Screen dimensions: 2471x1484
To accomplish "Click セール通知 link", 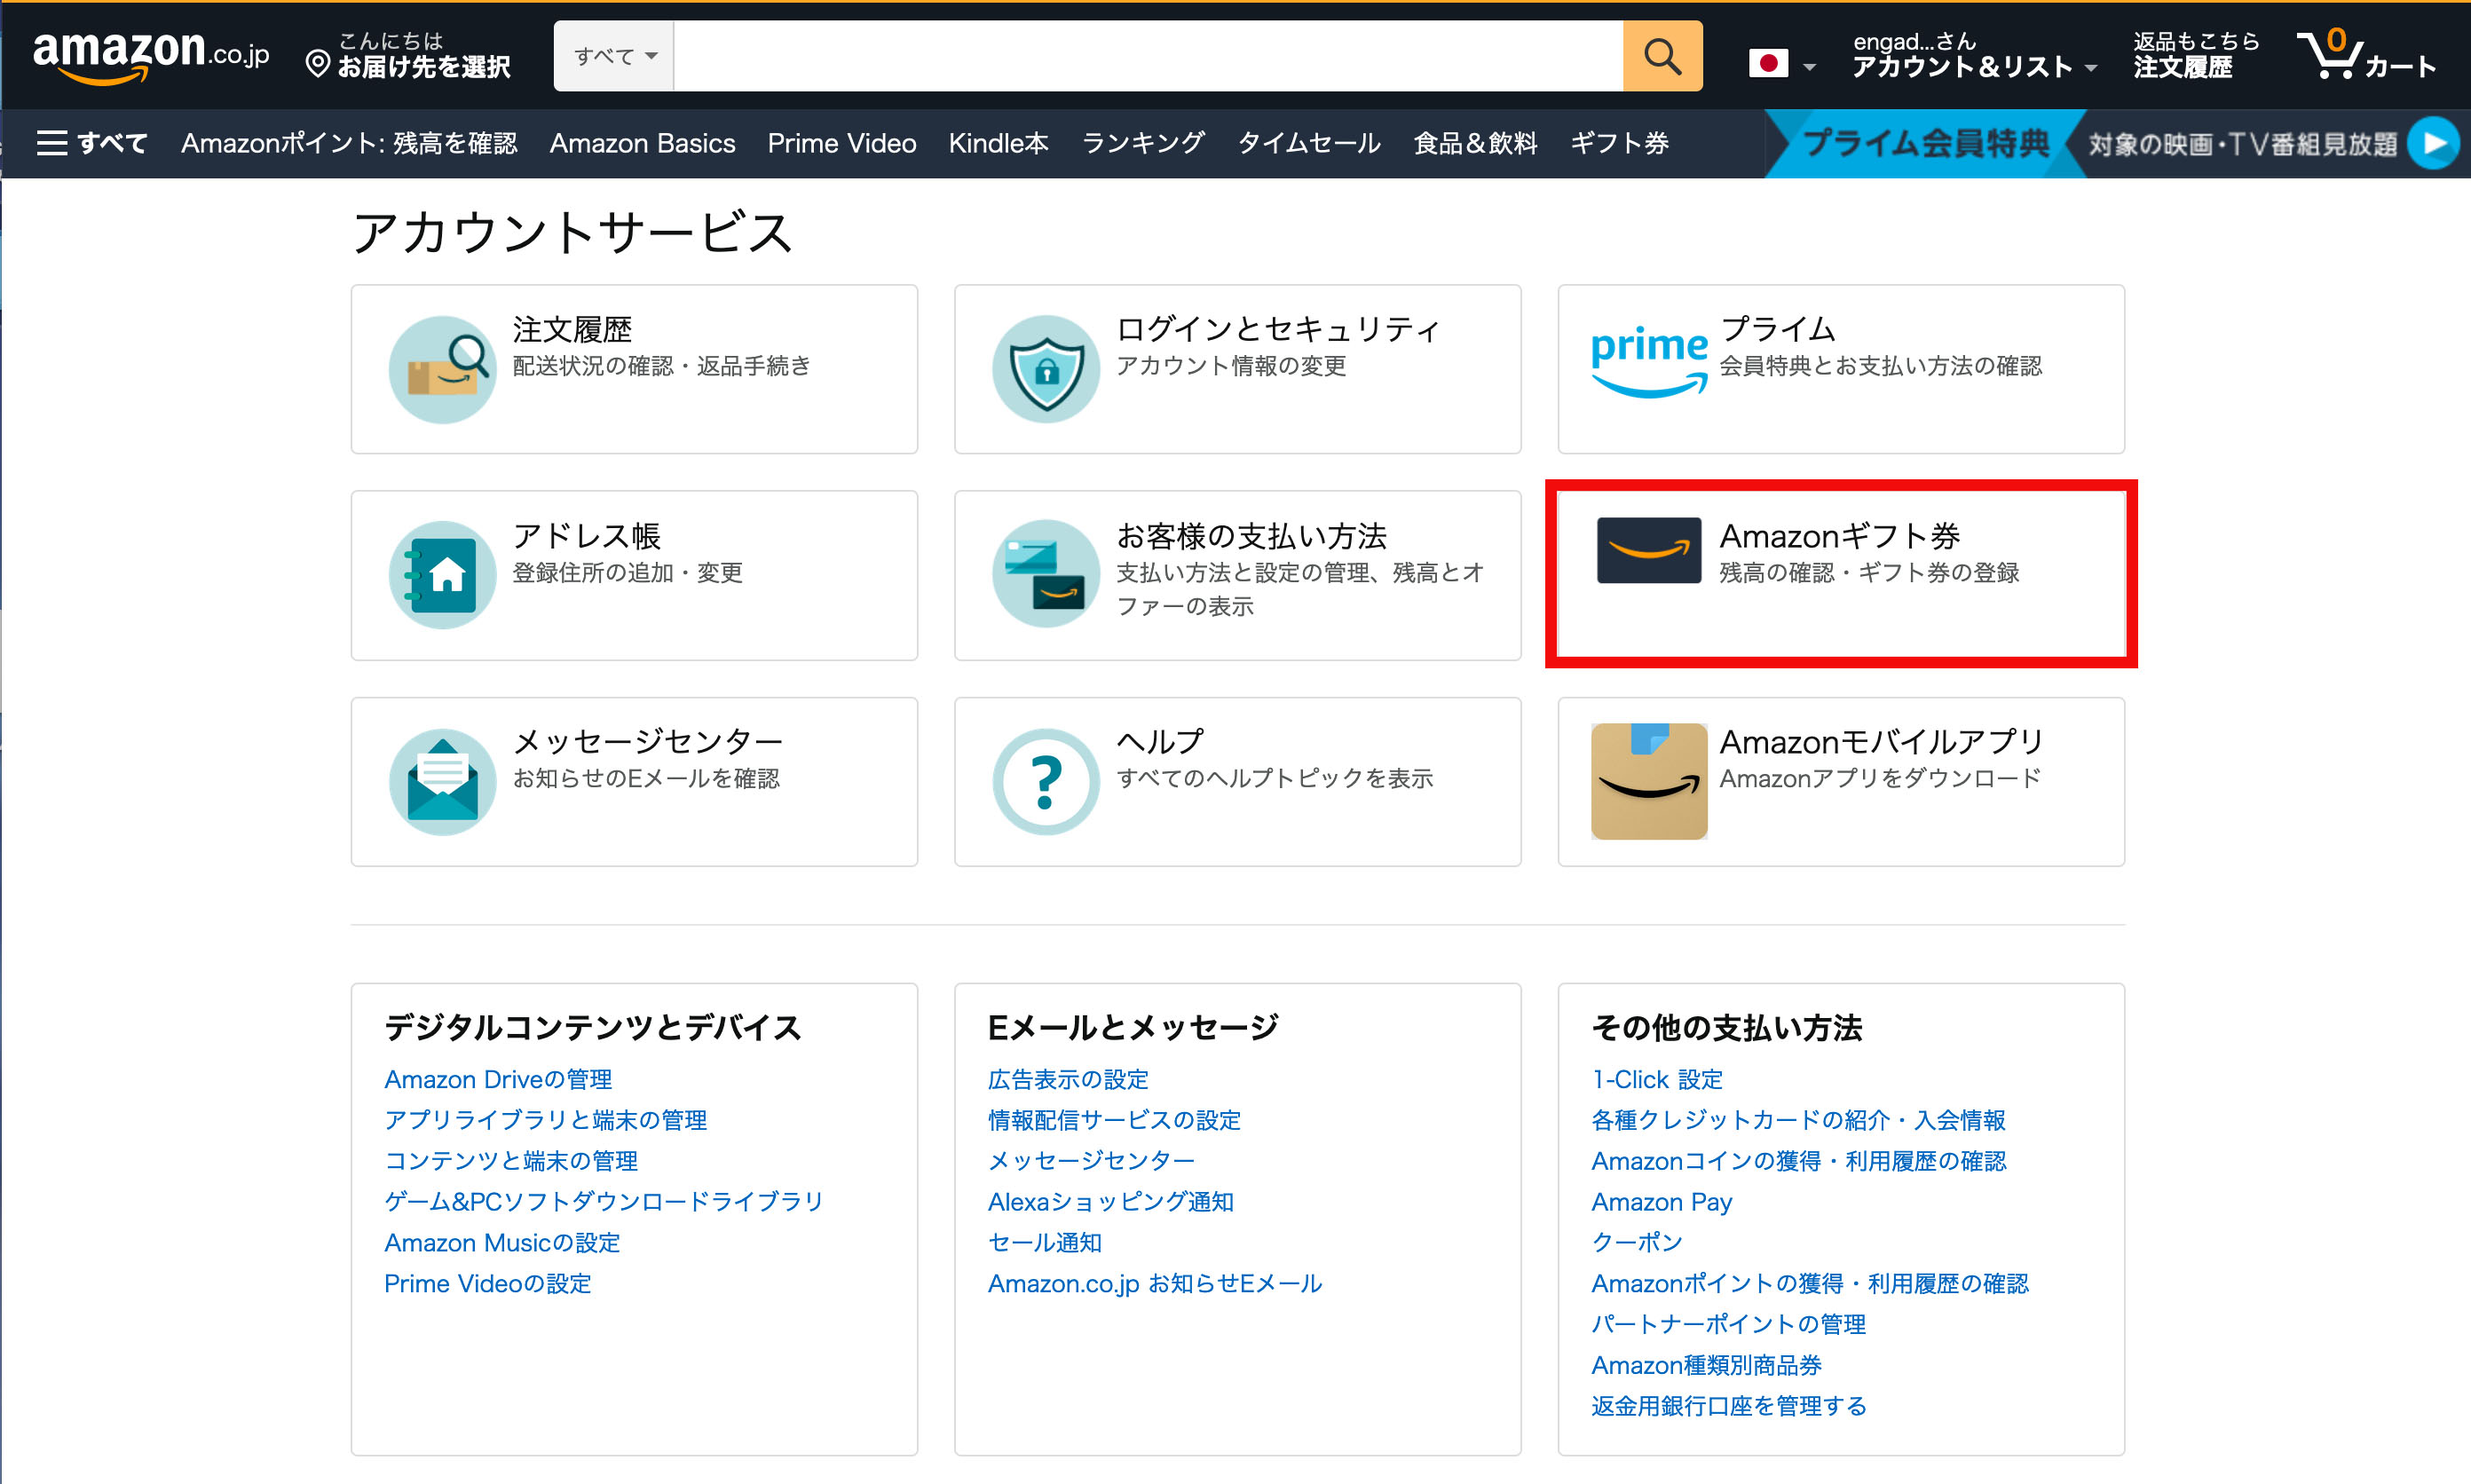I will [x=1045, y=1243].
